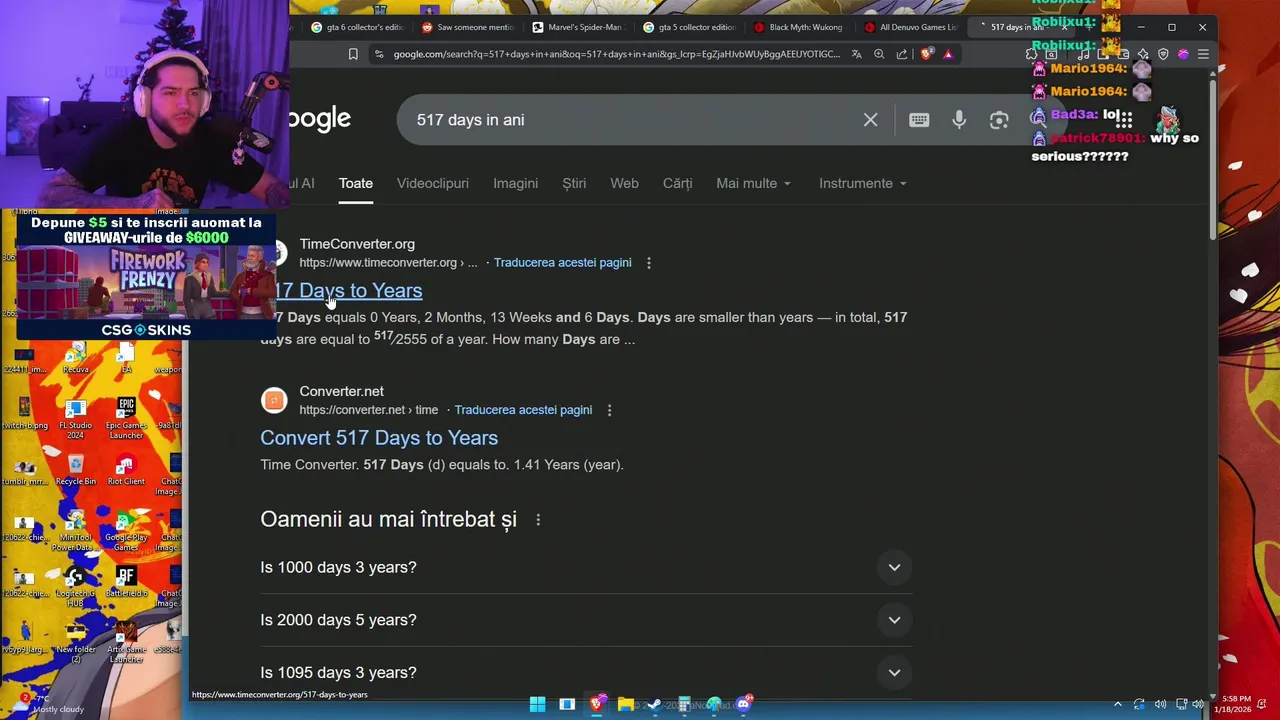Open the Brave Shields lion icon

tap(926, 54)
